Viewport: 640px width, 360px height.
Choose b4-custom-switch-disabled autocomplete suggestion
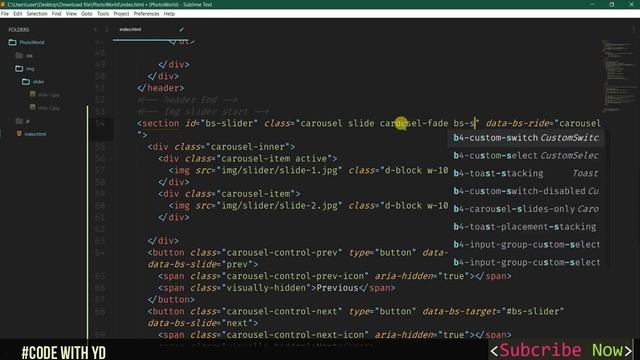[526, 191]
